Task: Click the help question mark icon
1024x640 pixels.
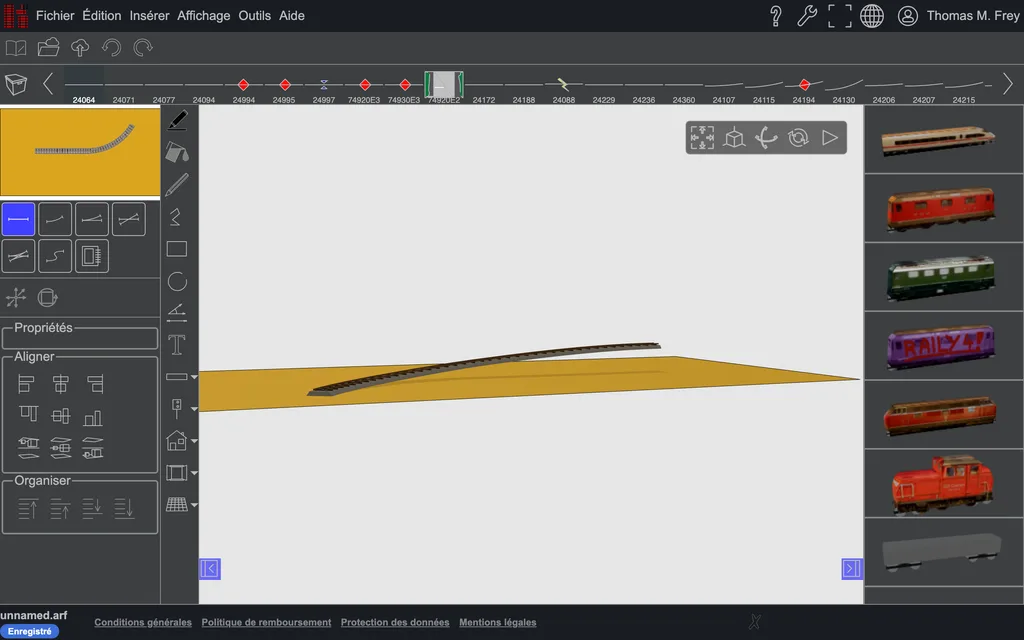Action: tap(776, 16)
